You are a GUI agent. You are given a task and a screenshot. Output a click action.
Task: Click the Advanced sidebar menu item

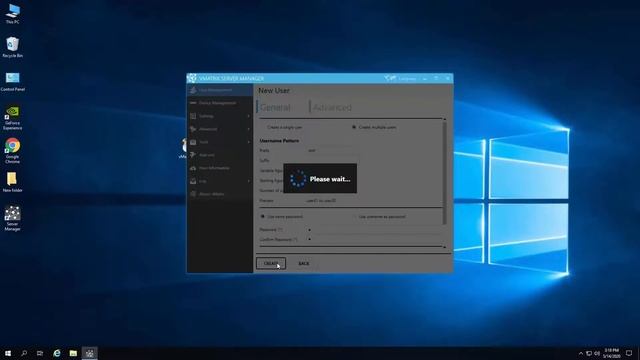pyautogui.click(x=220, y=129)
